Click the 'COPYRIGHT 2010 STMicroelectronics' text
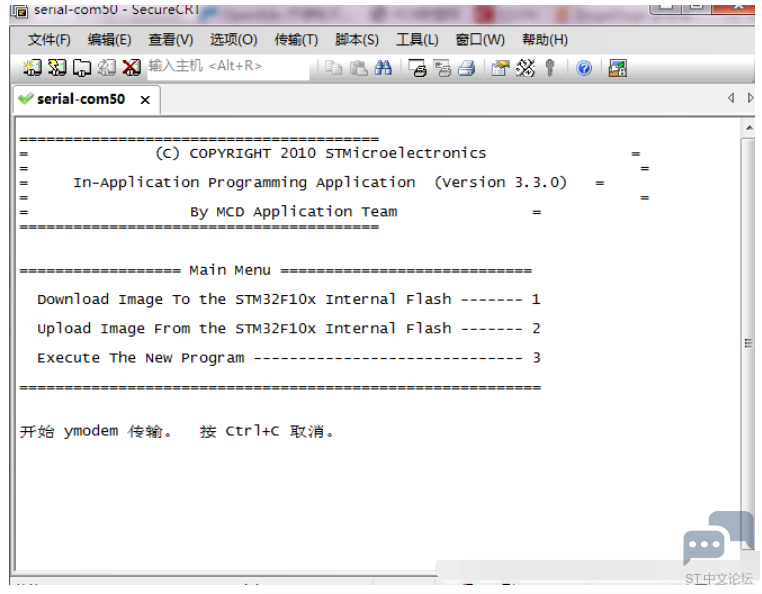 point(338,153)
